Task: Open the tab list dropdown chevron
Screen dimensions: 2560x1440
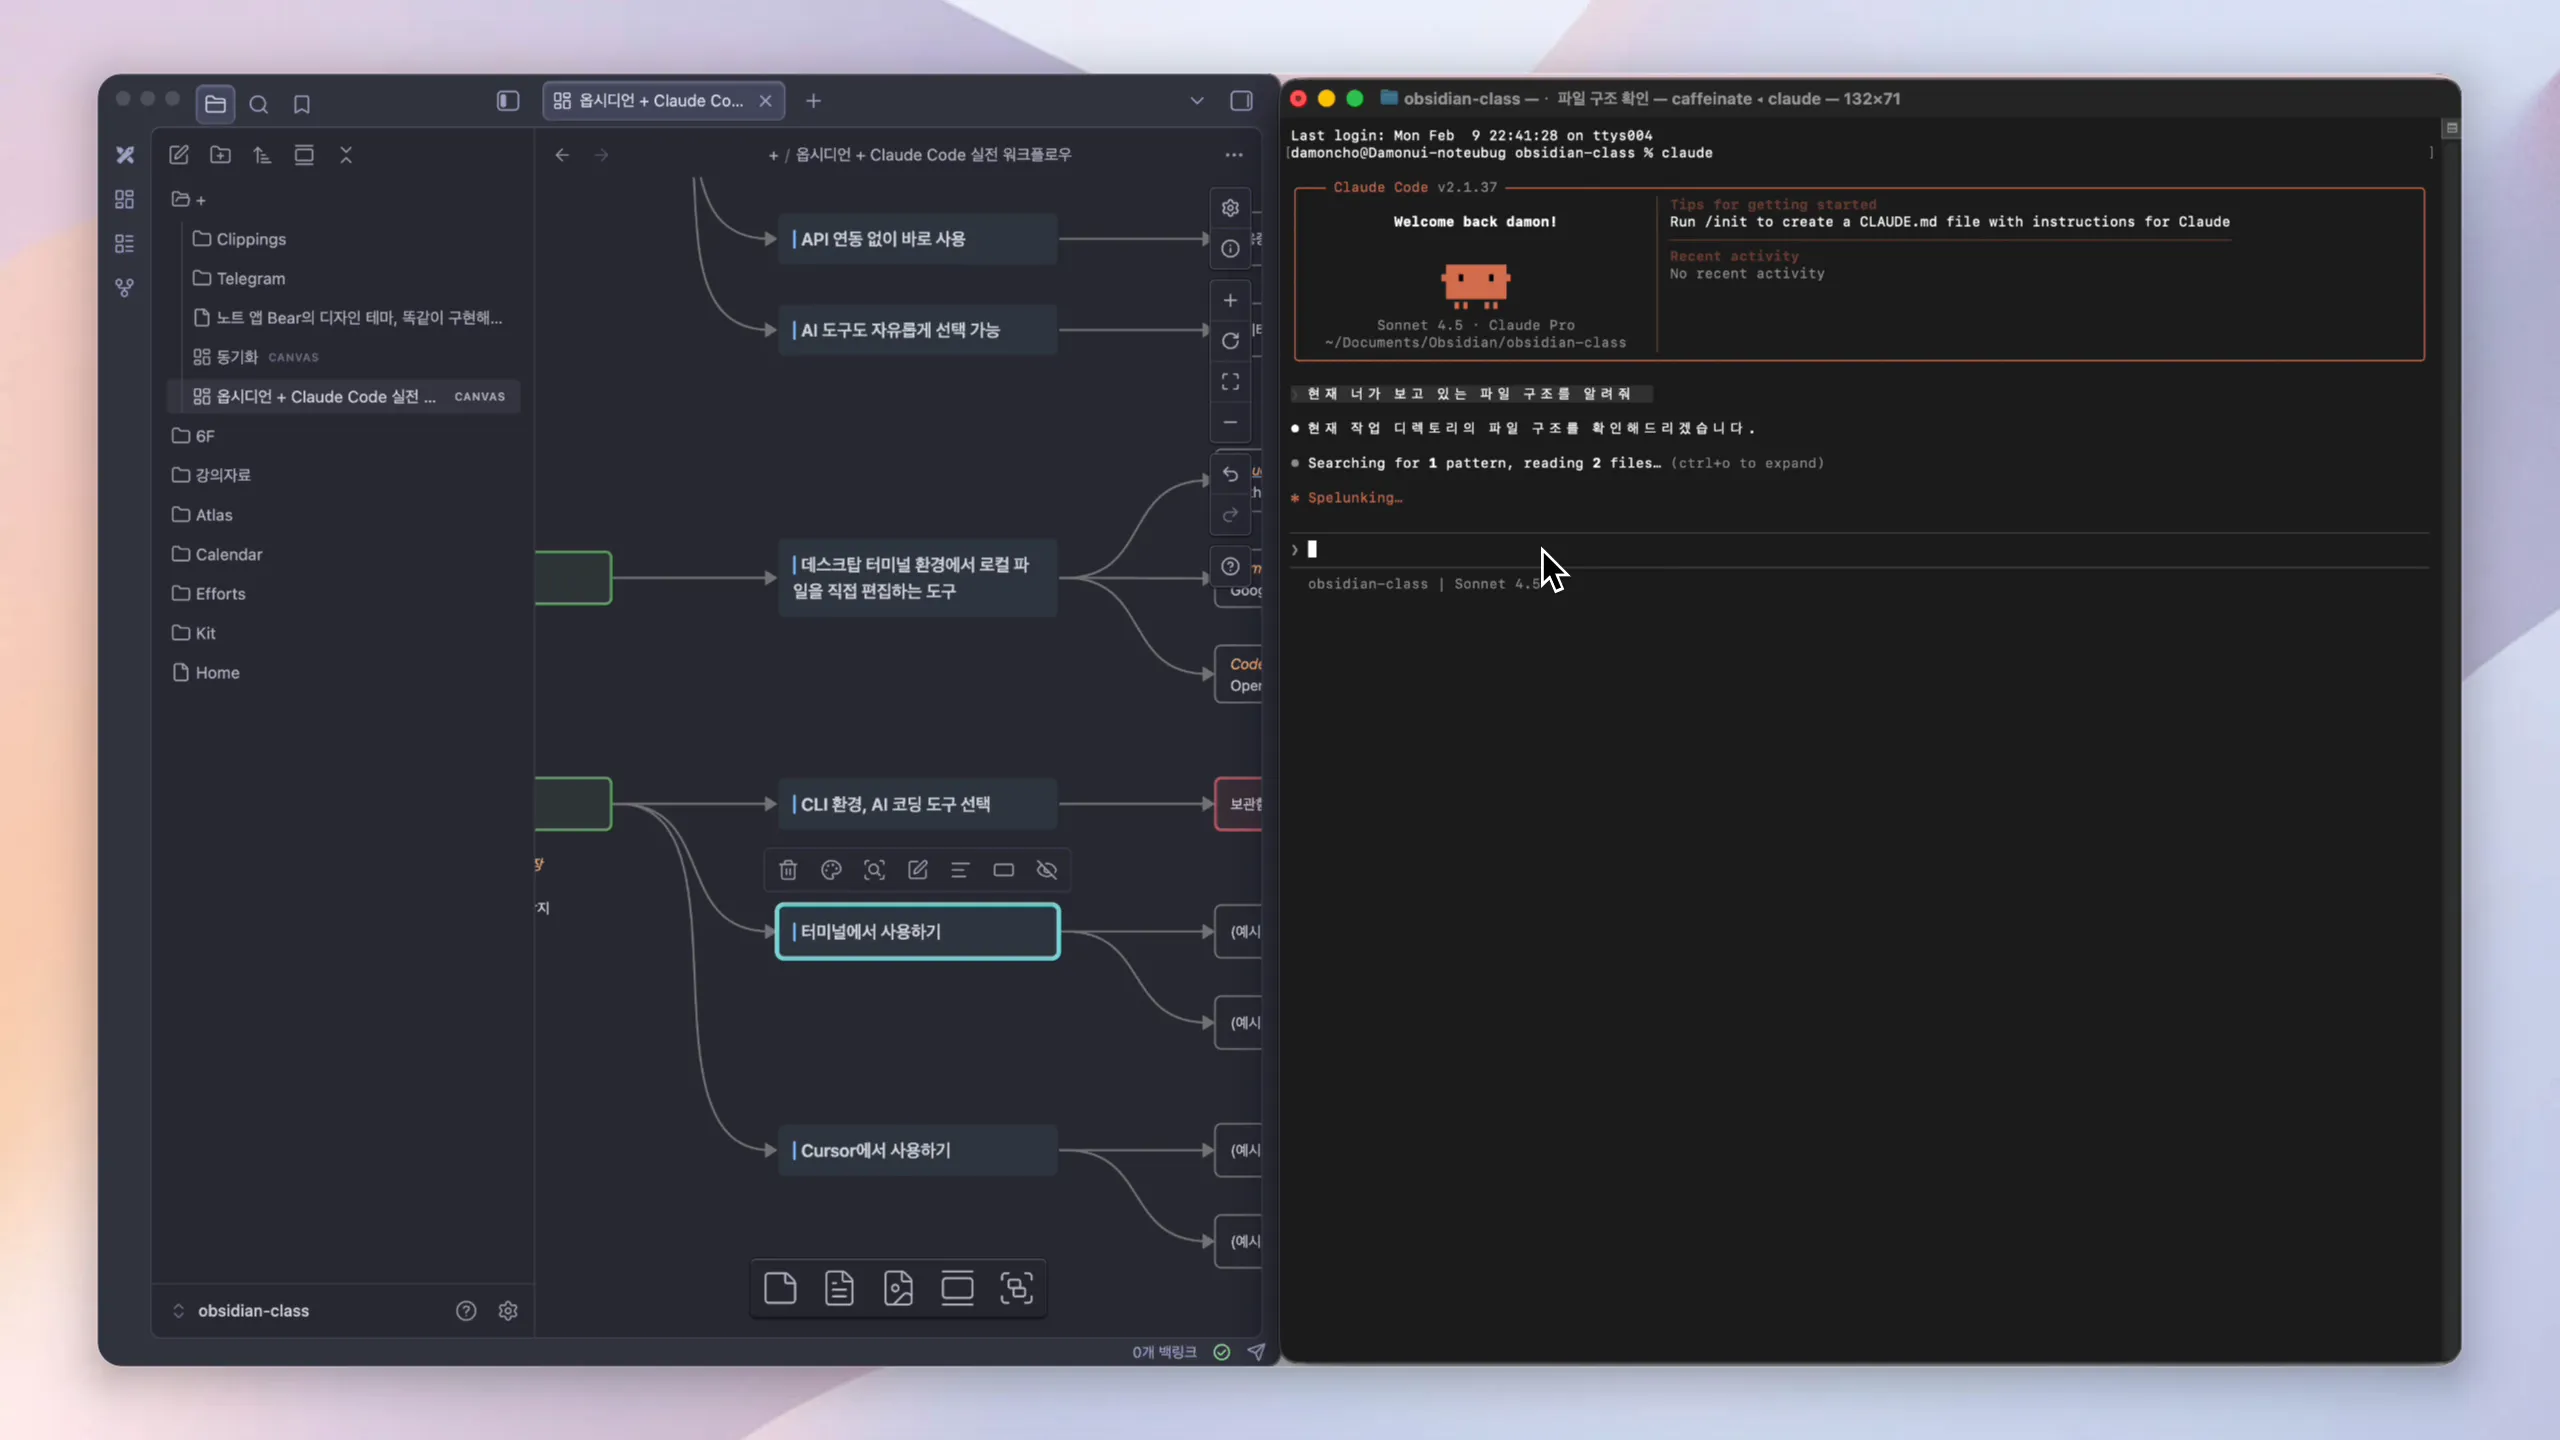Action: pos(1197,101)
